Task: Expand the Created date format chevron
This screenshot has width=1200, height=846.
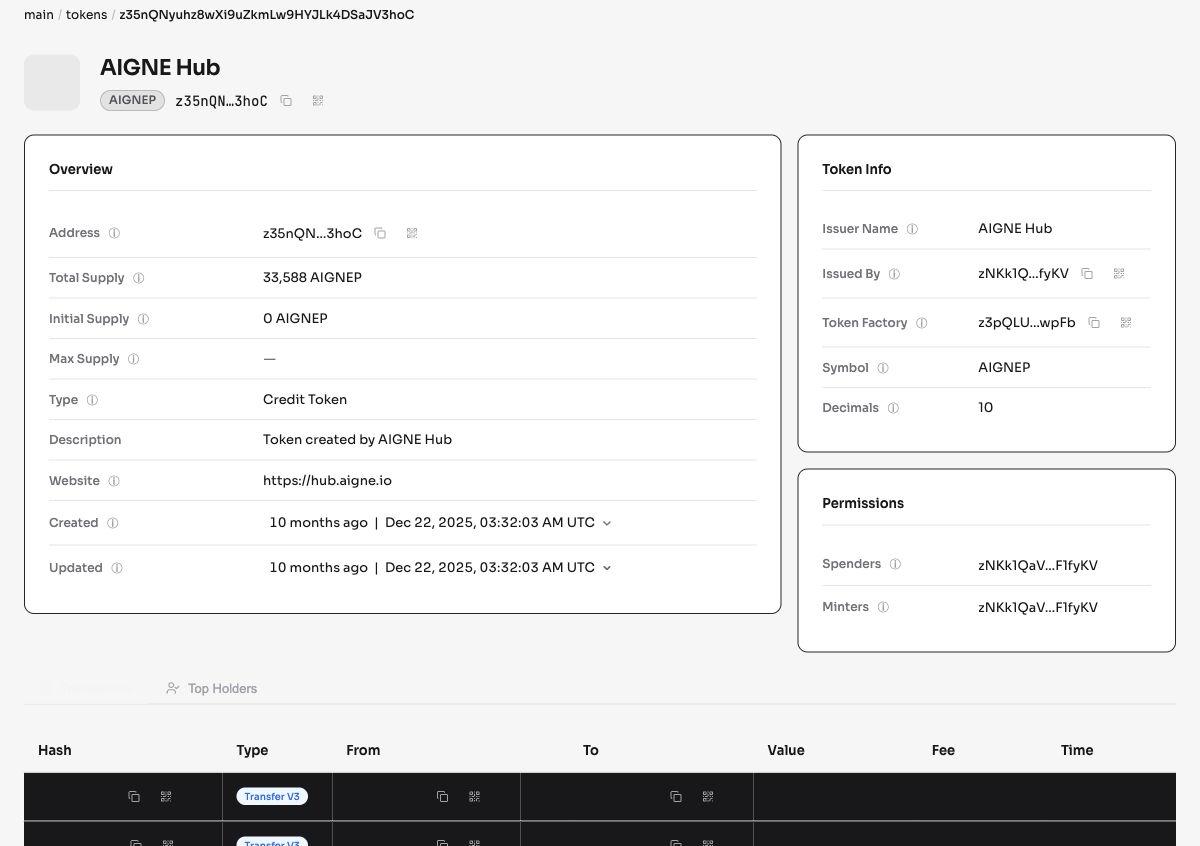Action: coord(607,523)
